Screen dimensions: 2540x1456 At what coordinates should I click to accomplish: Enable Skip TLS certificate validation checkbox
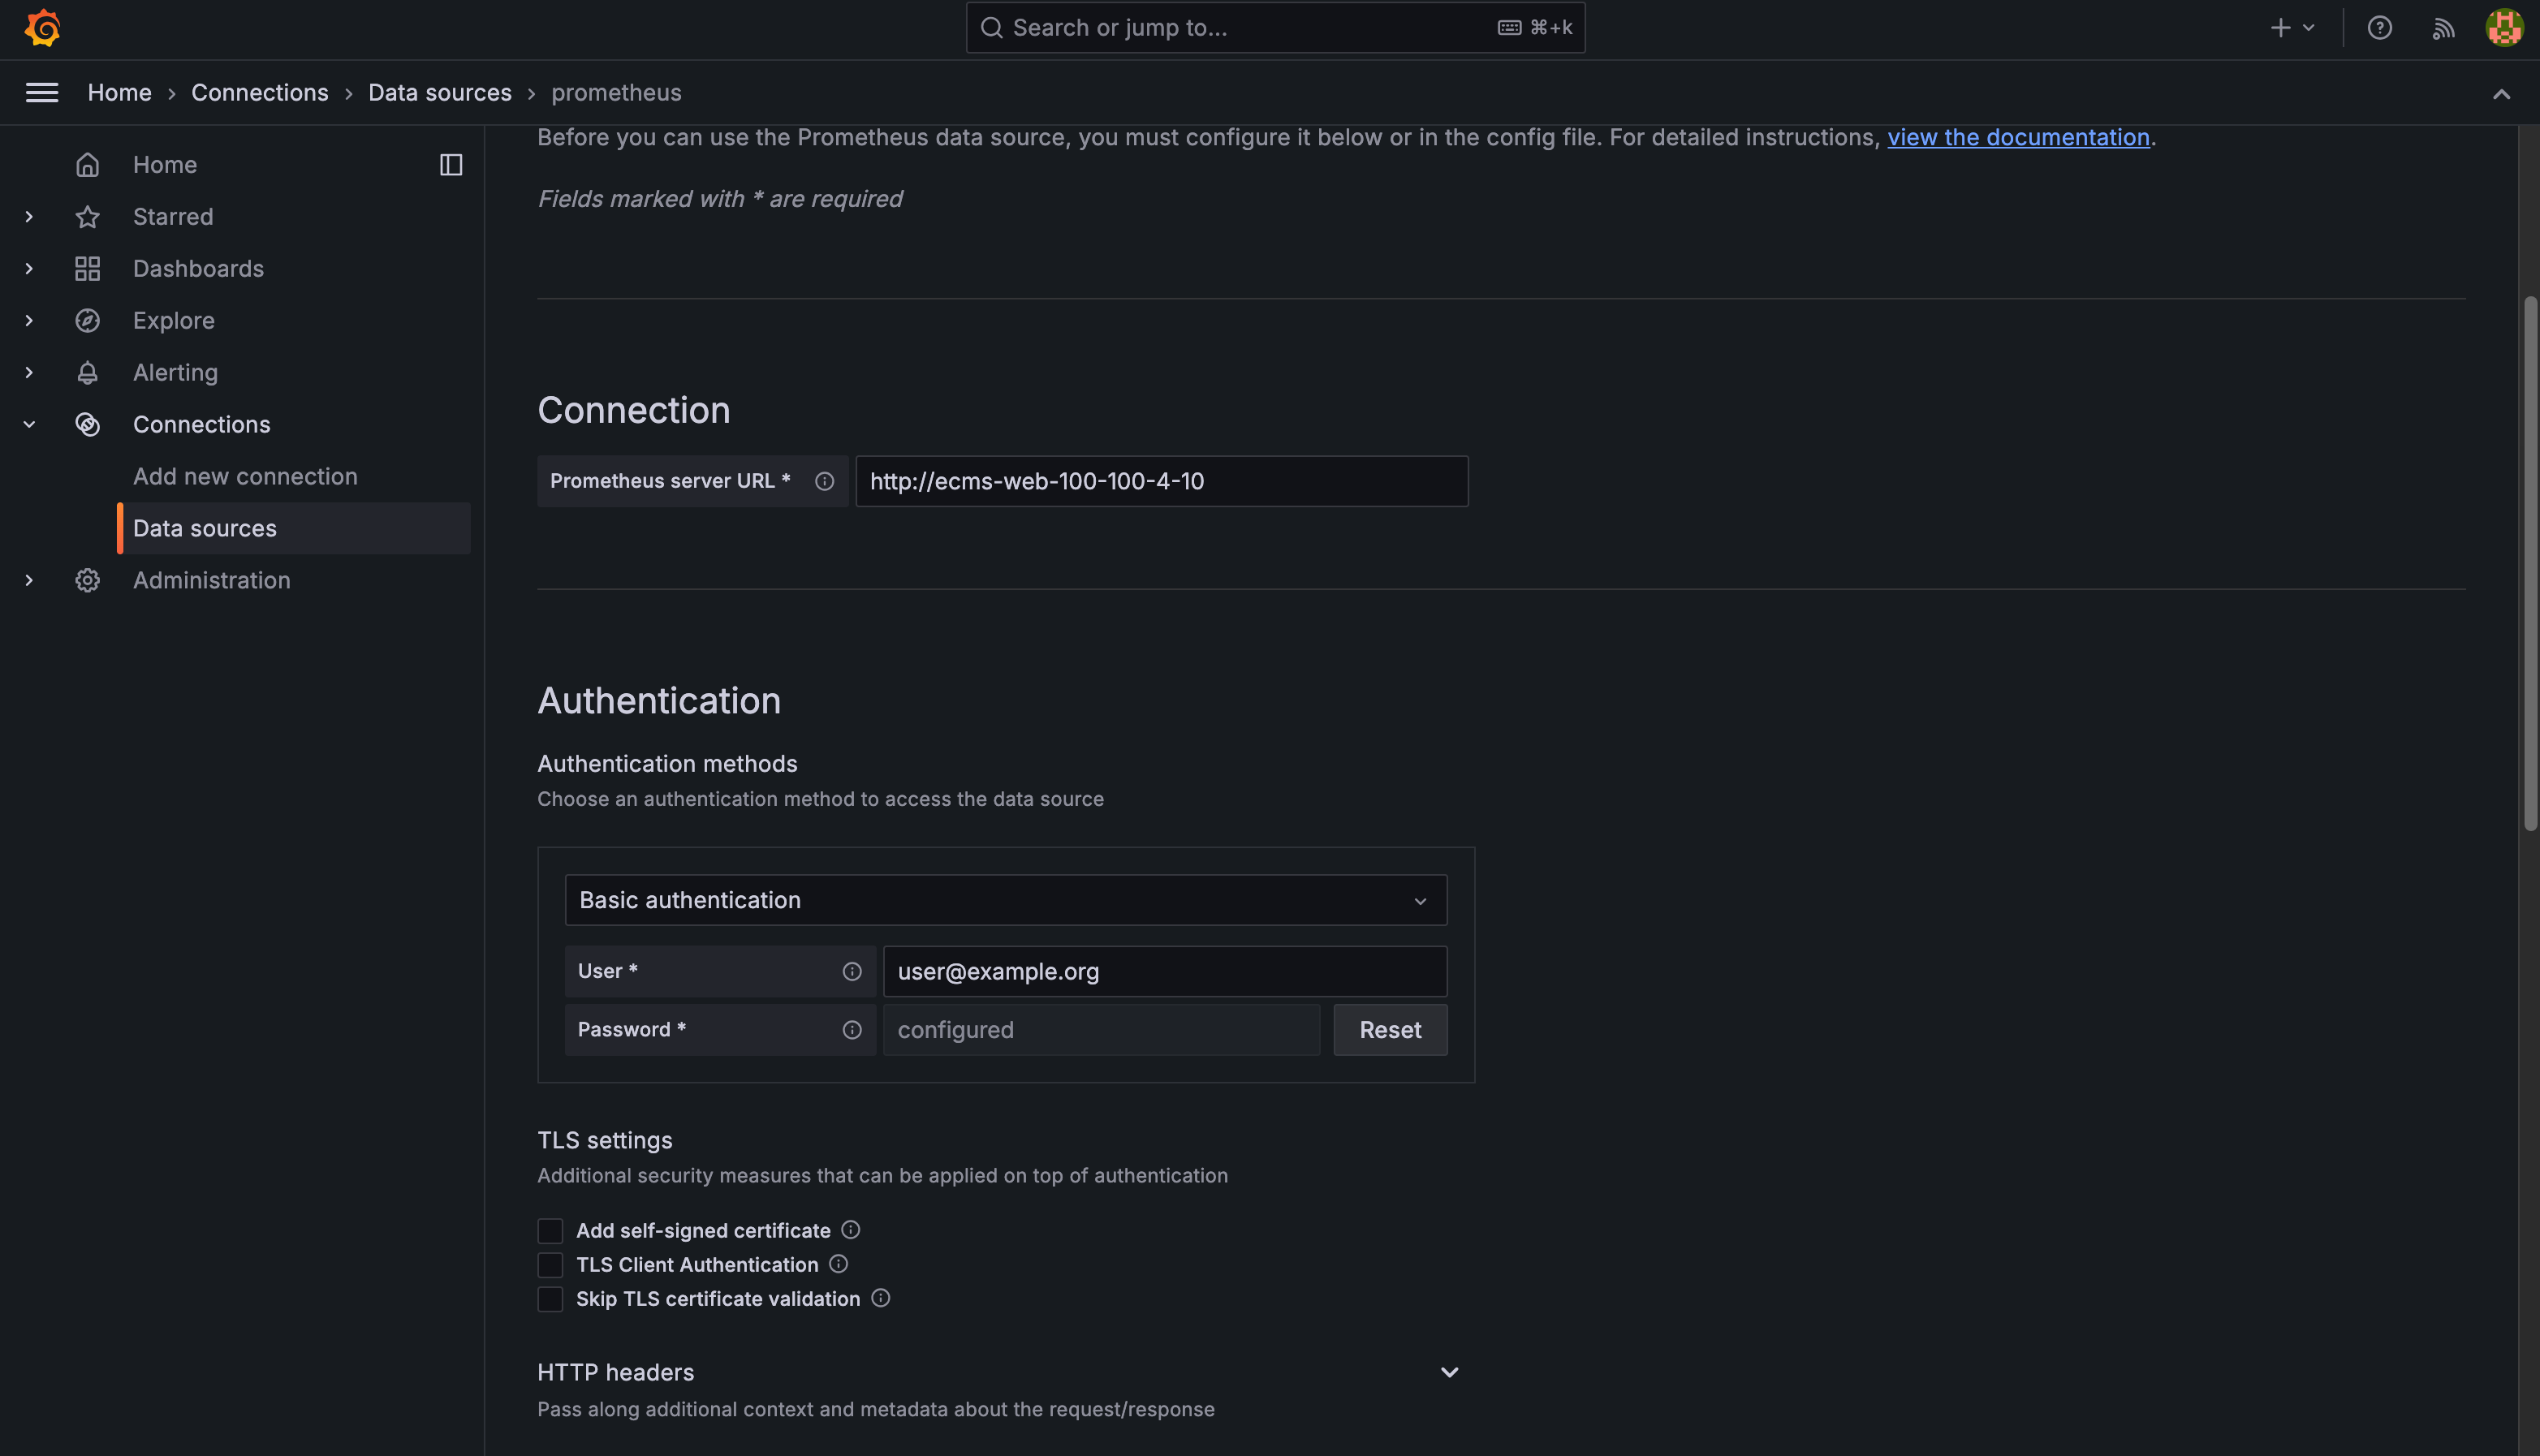(550, 1299)
